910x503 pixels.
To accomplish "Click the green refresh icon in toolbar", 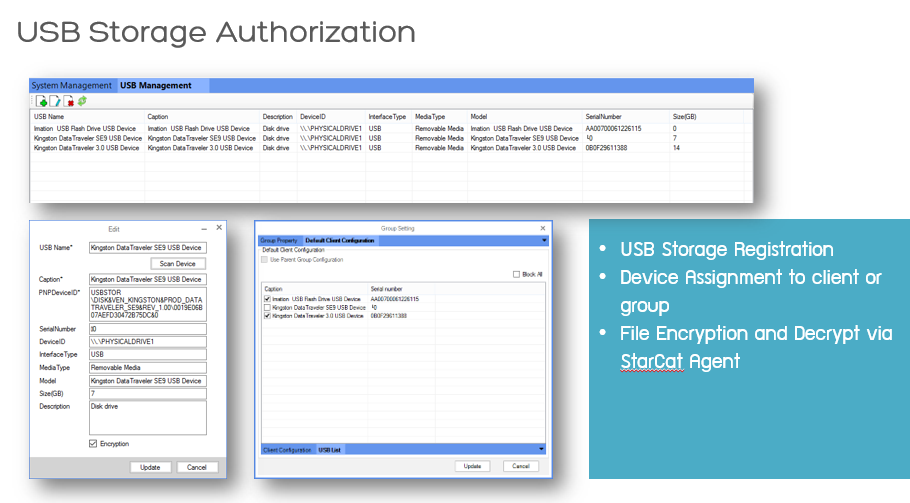I will [82, 101].
